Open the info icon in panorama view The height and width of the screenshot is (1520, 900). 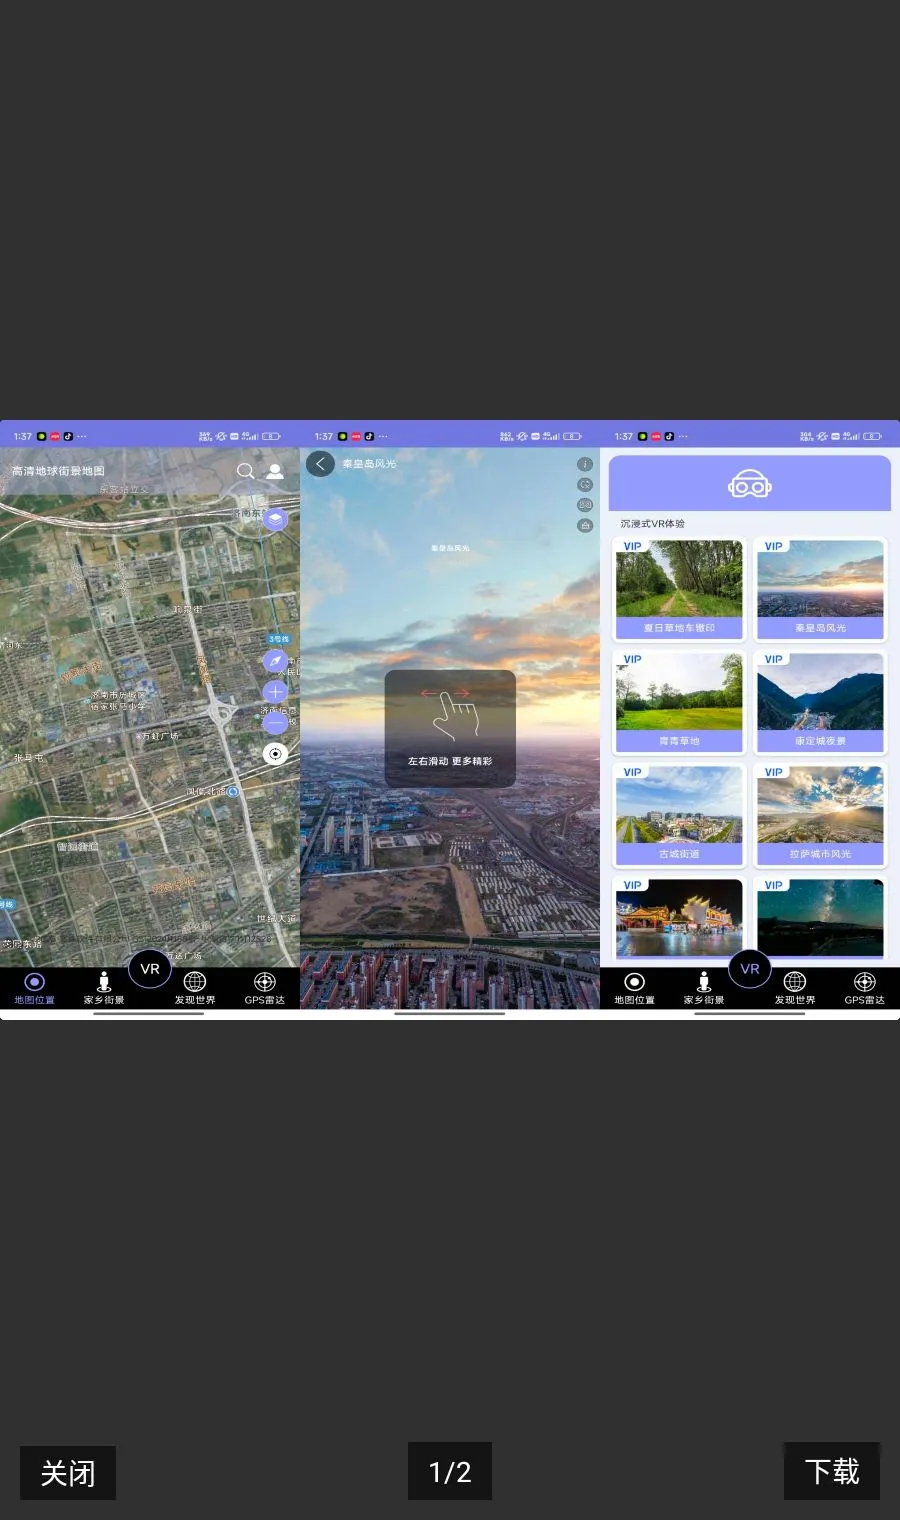(585, 464)
